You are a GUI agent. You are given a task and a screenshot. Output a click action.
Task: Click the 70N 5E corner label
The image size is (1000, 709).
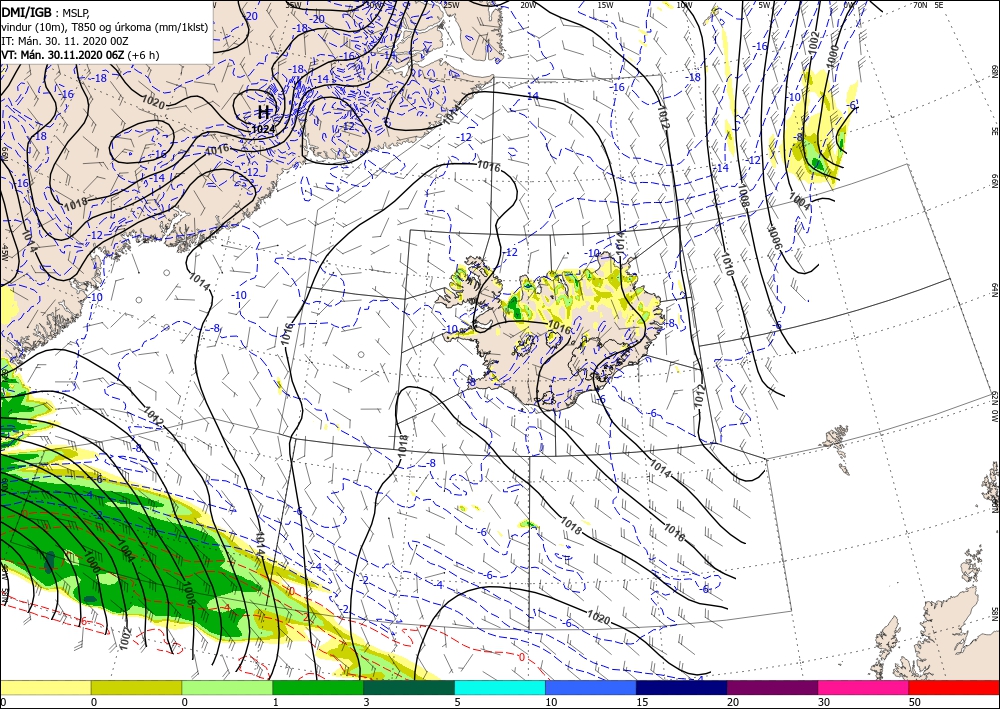[x=928, y=5]
